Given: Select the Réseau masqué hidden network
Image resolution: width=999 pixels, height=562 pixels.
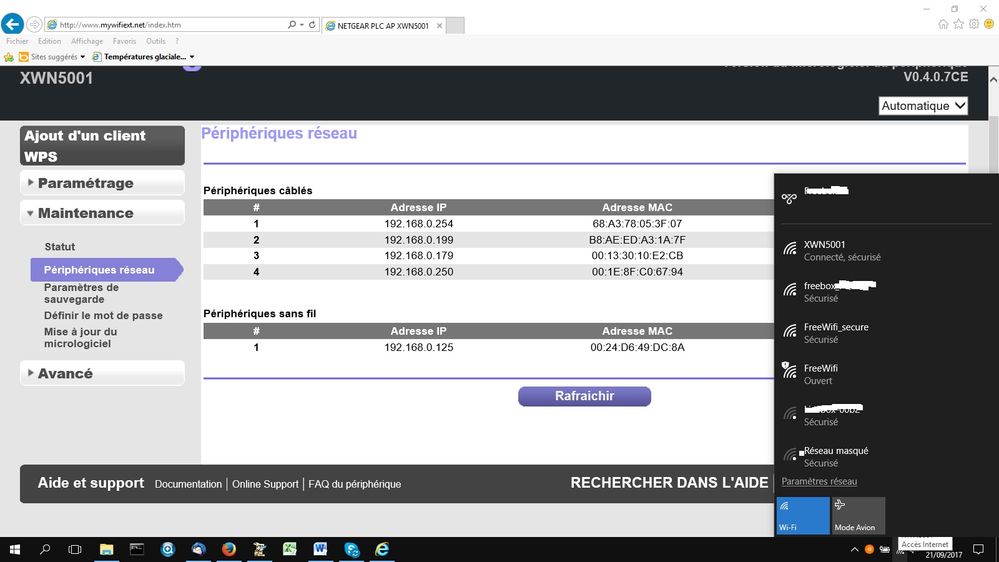Looking at the screenshot, I should tap(886, 456).
